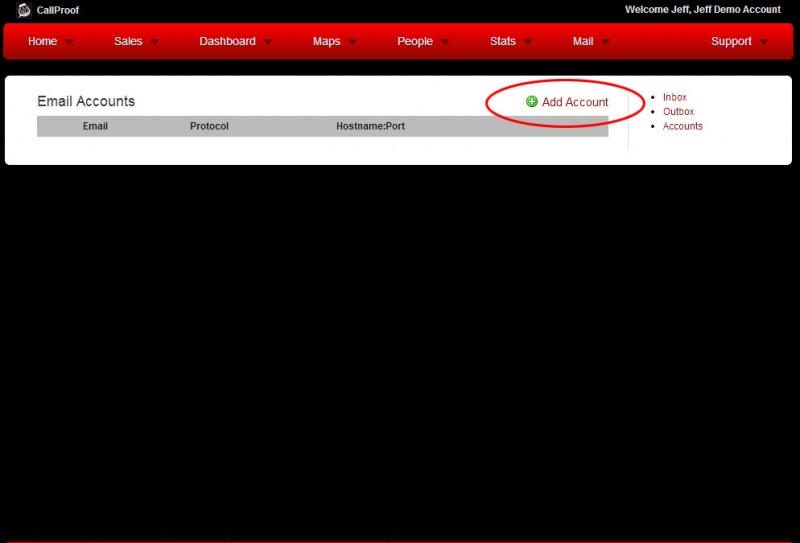Open the Mail menu

pyautogui.click(x=583, y=41)
